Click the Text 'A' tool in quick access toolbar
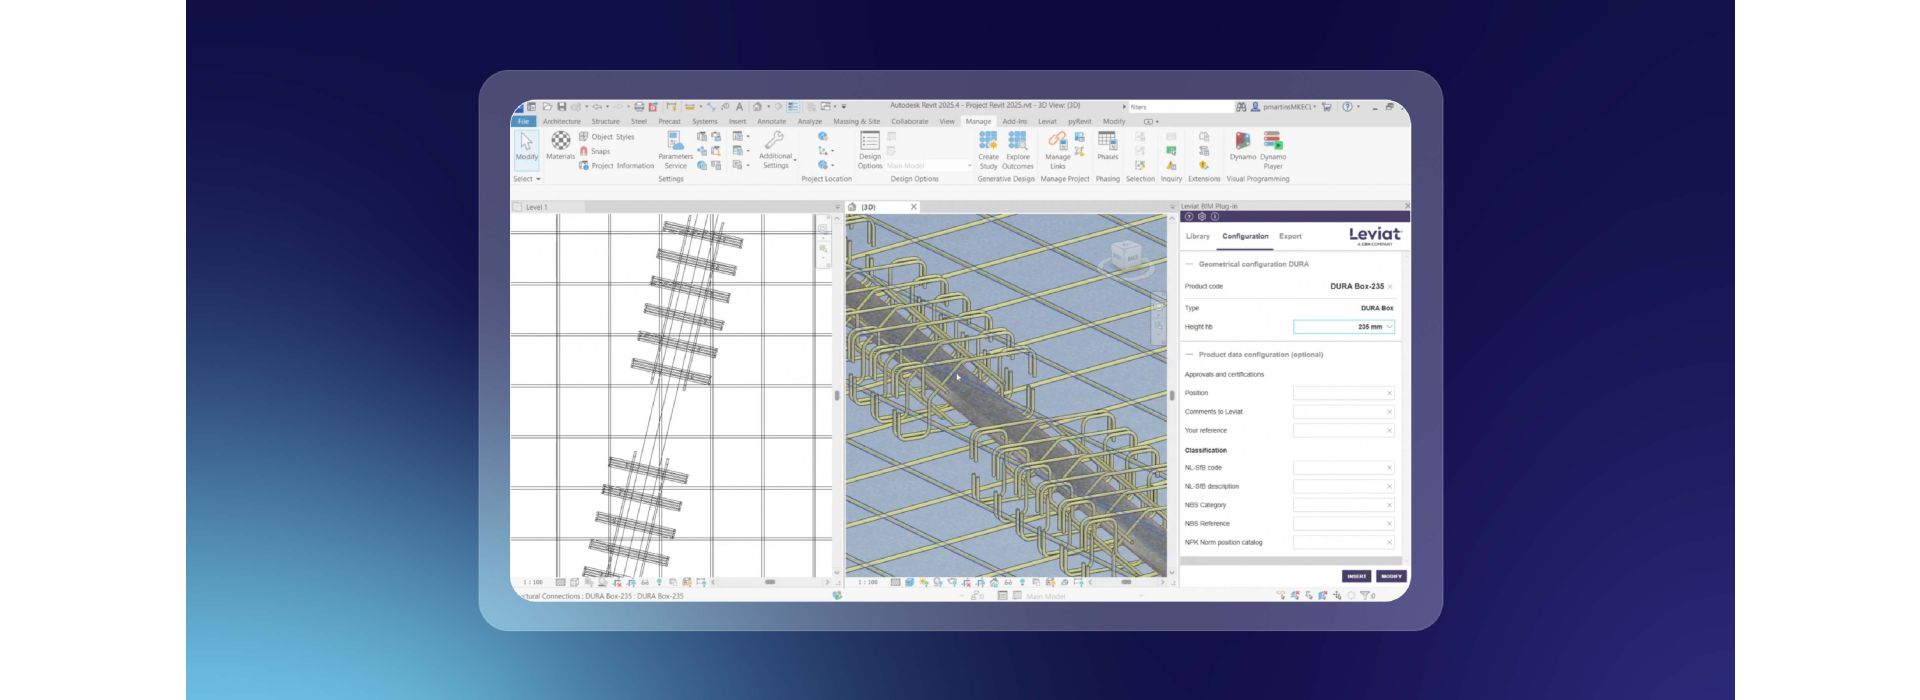 point(739,106)
